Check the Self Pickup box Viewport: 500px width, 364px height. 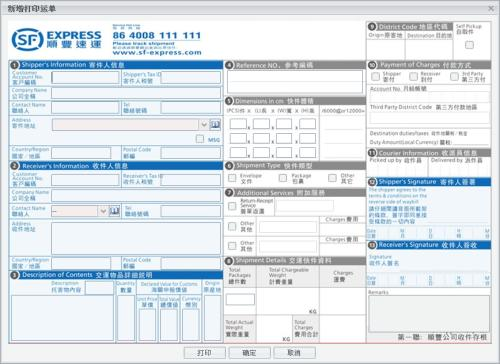click(469, 45)
